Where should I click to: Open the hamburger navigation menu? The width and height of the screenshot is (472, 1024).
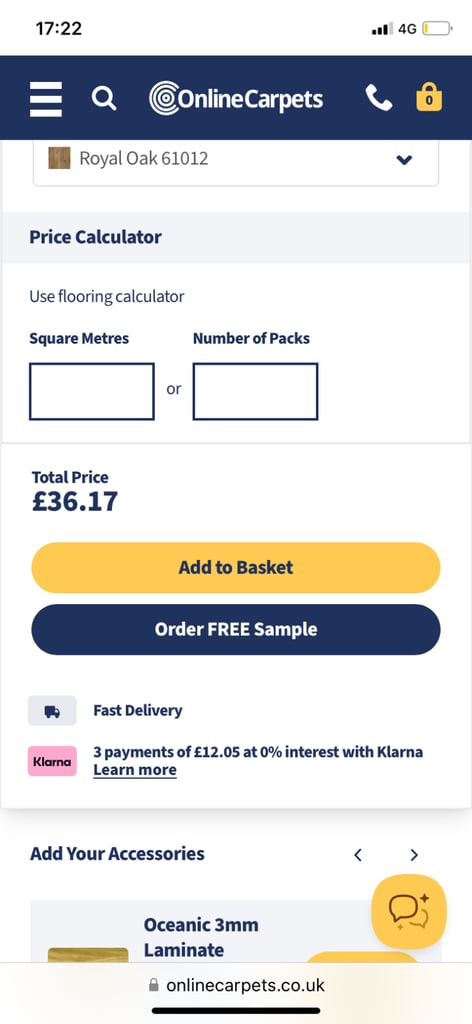click(x=46, y=99)
